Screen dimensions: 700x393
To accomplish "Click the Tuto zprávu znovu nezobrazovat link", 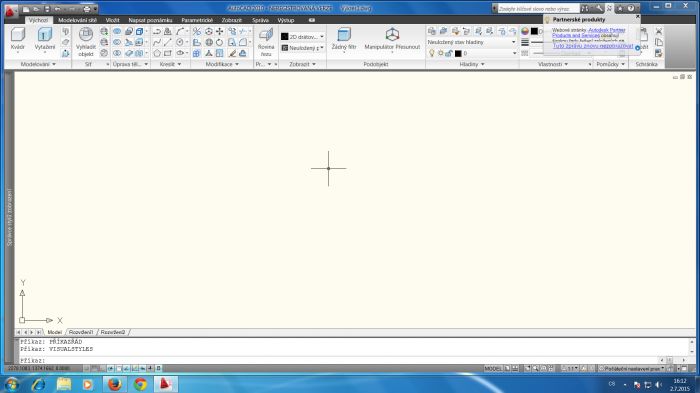I will tap(593, 46).
